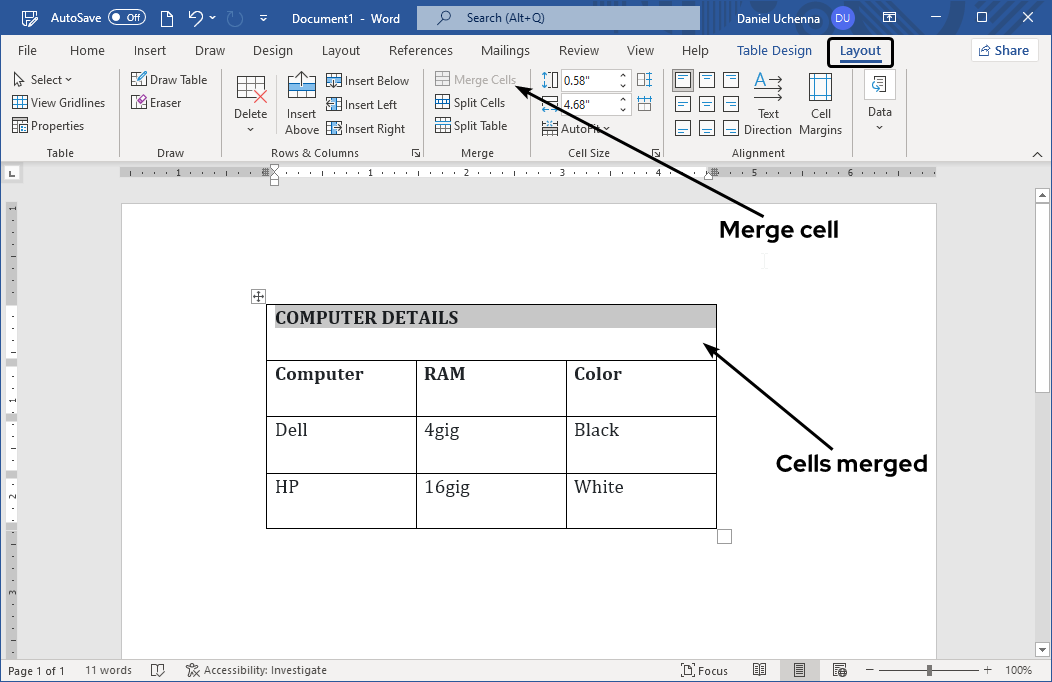Image resolution: width=1052 pixels, height=682 pixels.
Task: Run the Accessibility: Investigate check
Action: (258, 670)
